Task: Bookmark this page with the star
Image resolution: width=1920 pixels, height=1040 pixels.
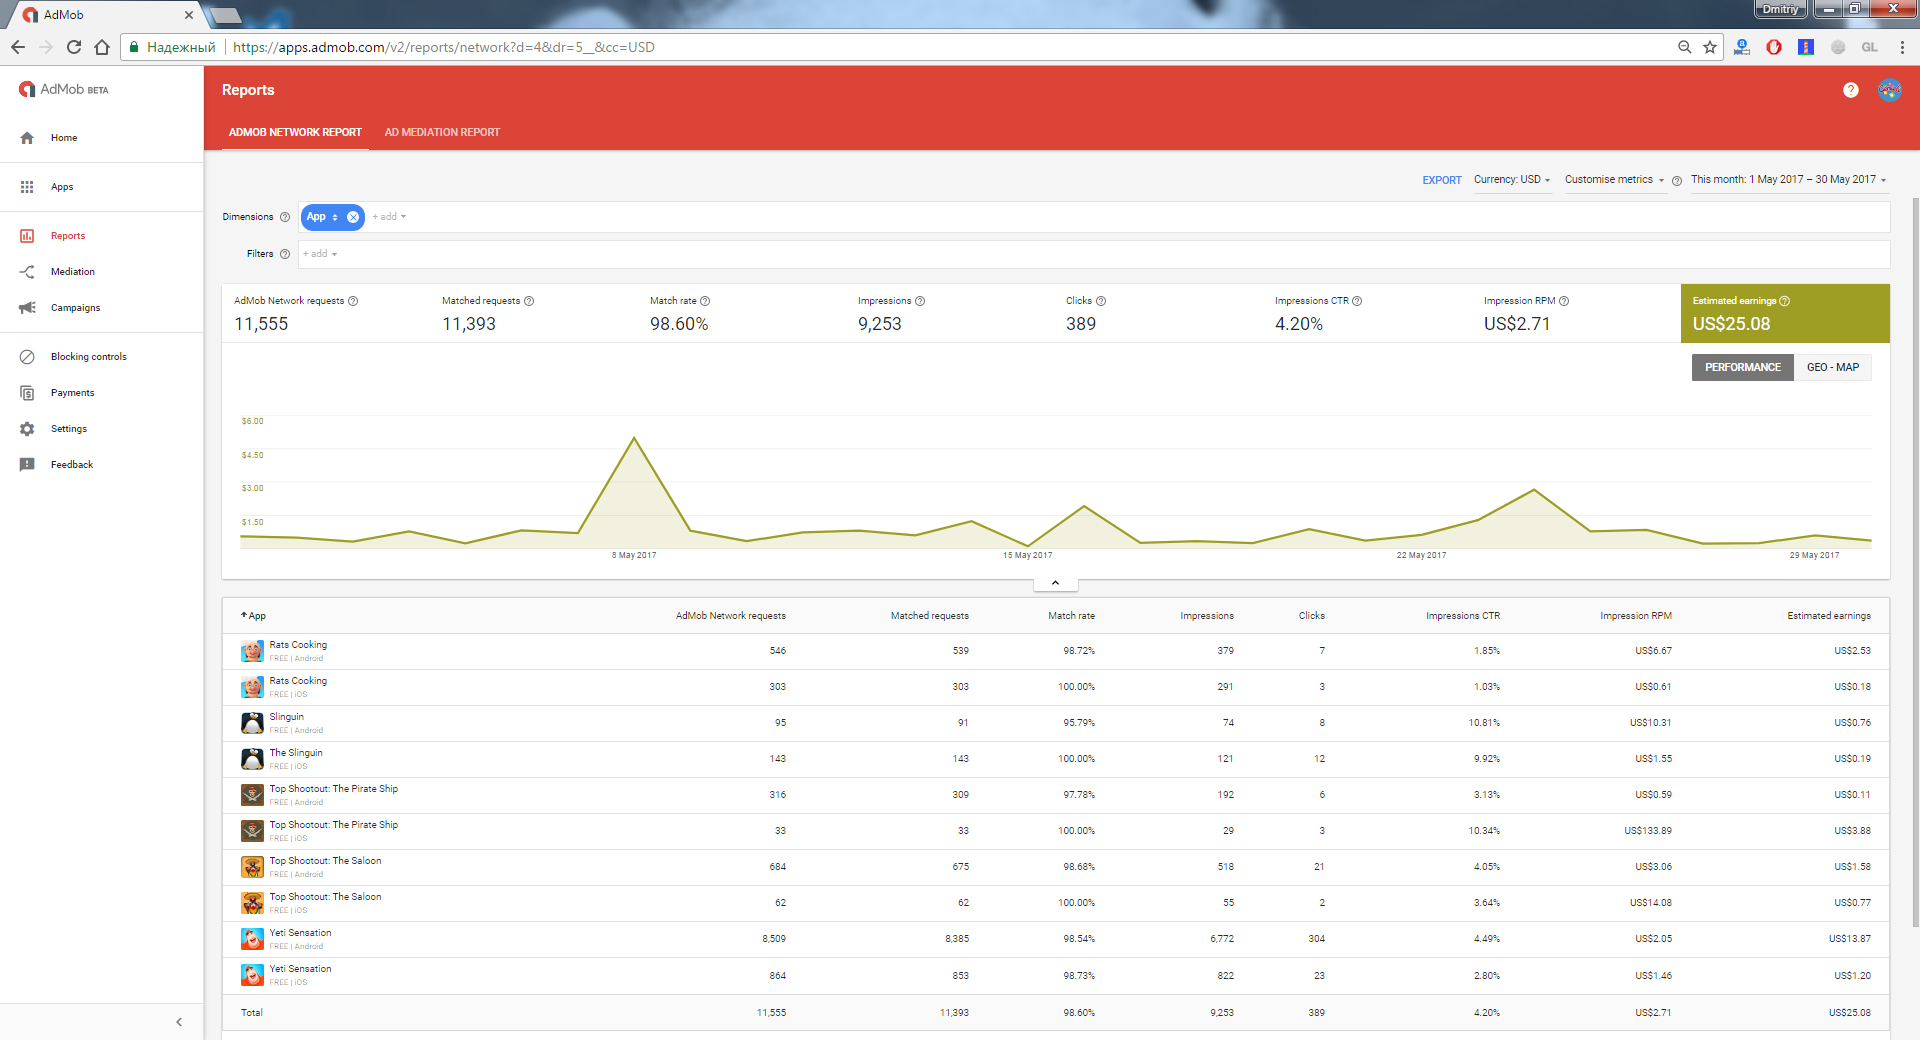Action: [x=1710, y=47]
